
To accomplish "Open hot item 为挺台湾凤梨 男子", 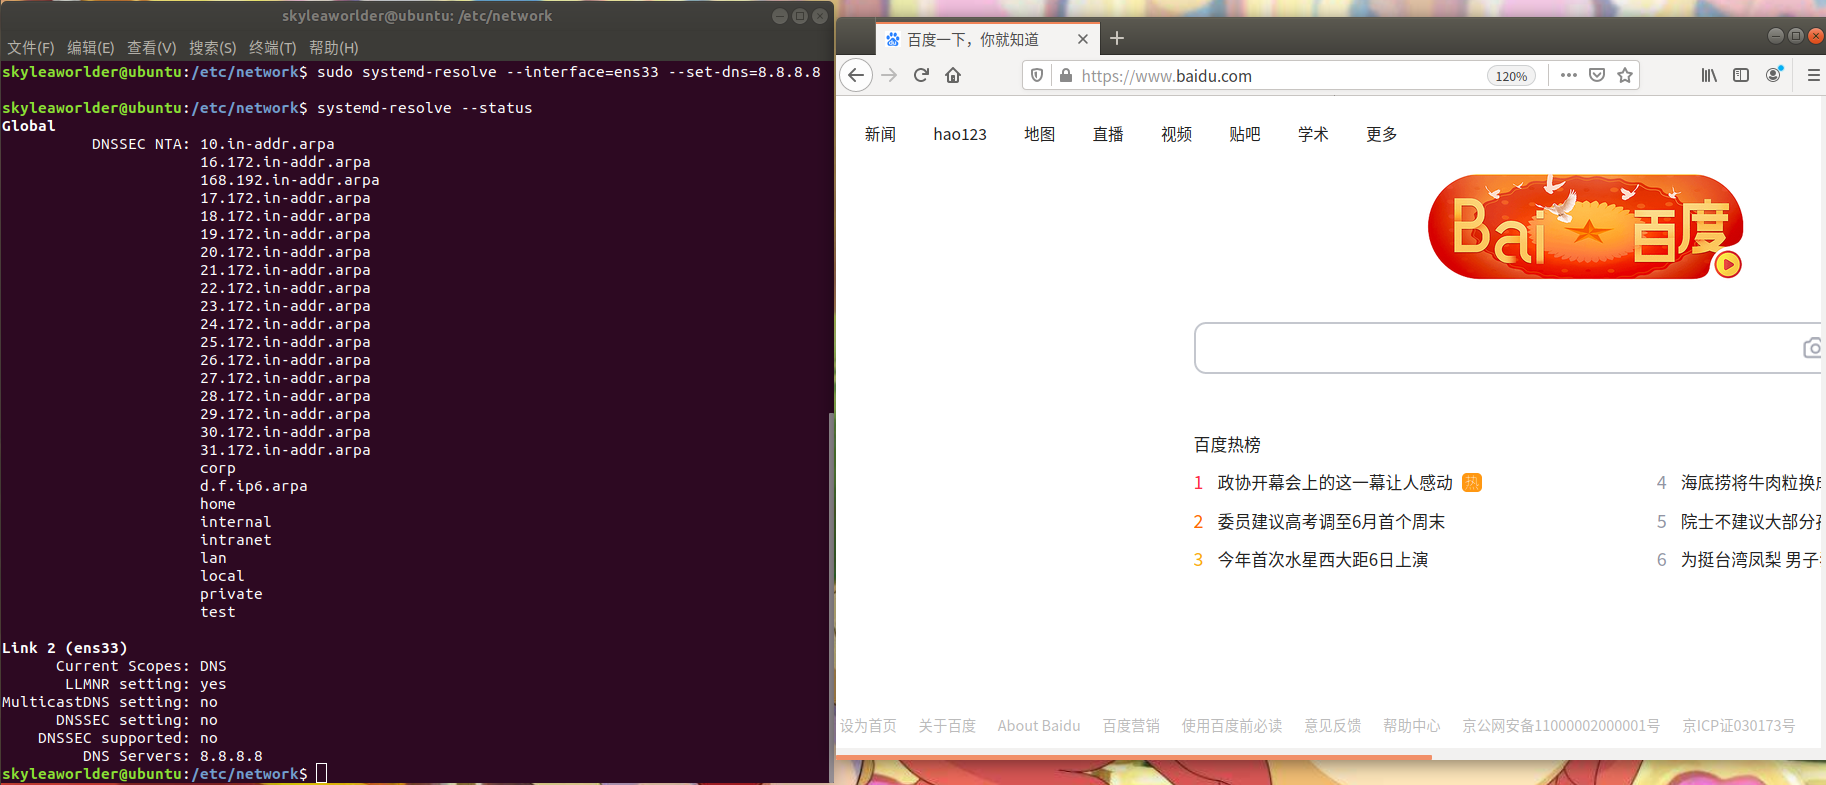I will coord(1750,560).
